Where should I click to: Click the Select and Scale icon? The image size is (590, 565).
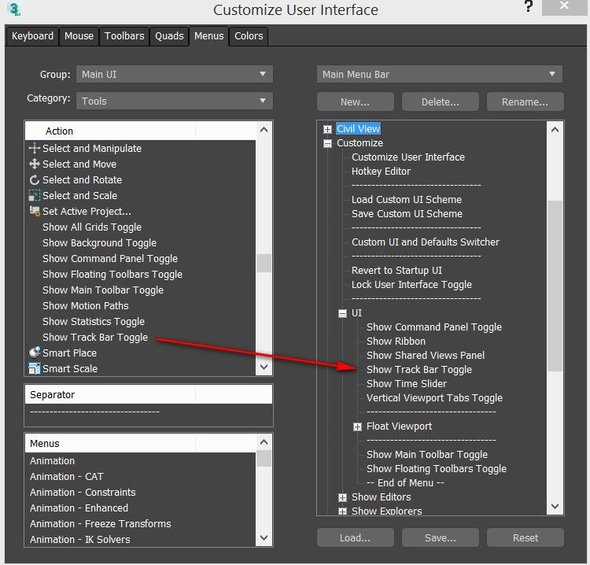tap(34, 196)
